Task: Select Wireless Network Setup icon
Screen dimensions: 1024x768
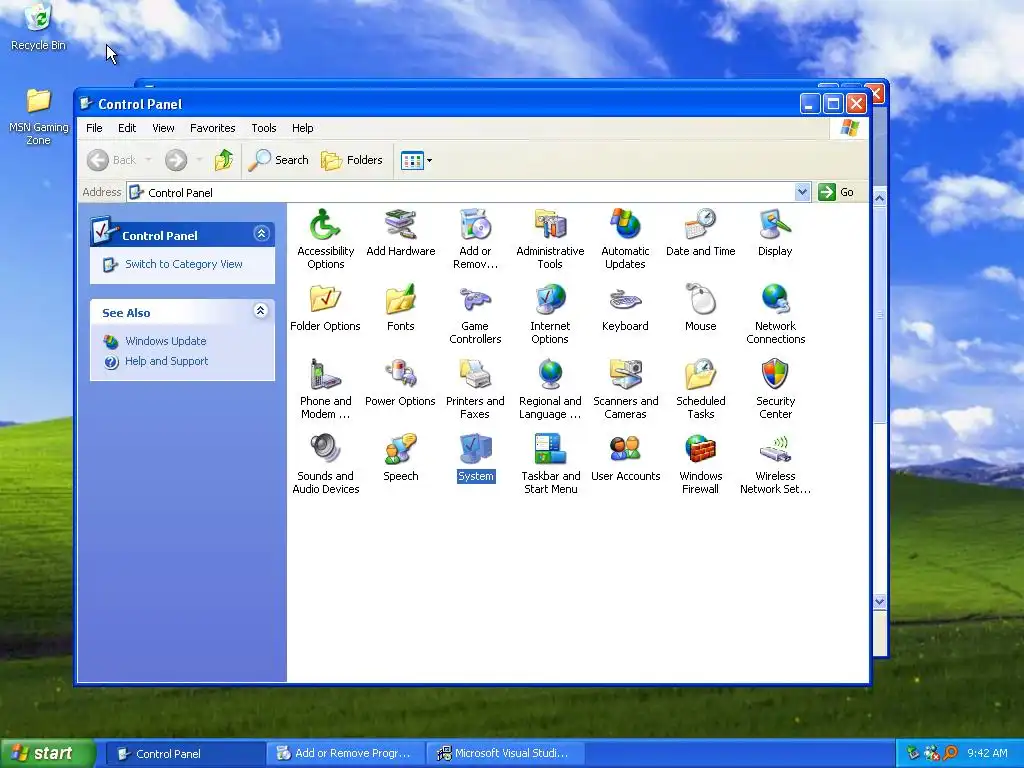Action: click(x=775, y=464)
